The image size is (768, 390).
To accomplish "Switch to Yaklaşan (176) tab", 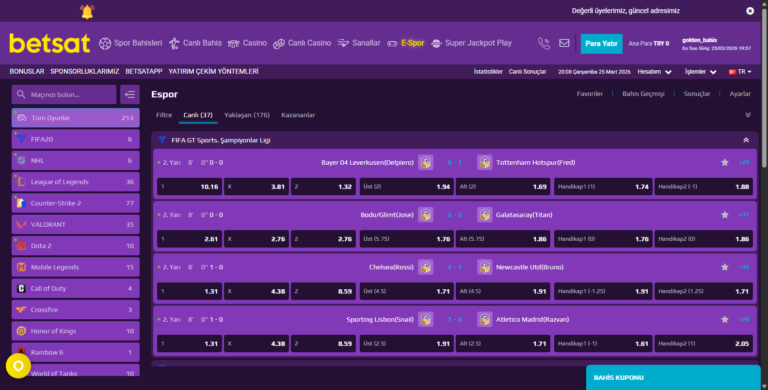I will [247, 115].
